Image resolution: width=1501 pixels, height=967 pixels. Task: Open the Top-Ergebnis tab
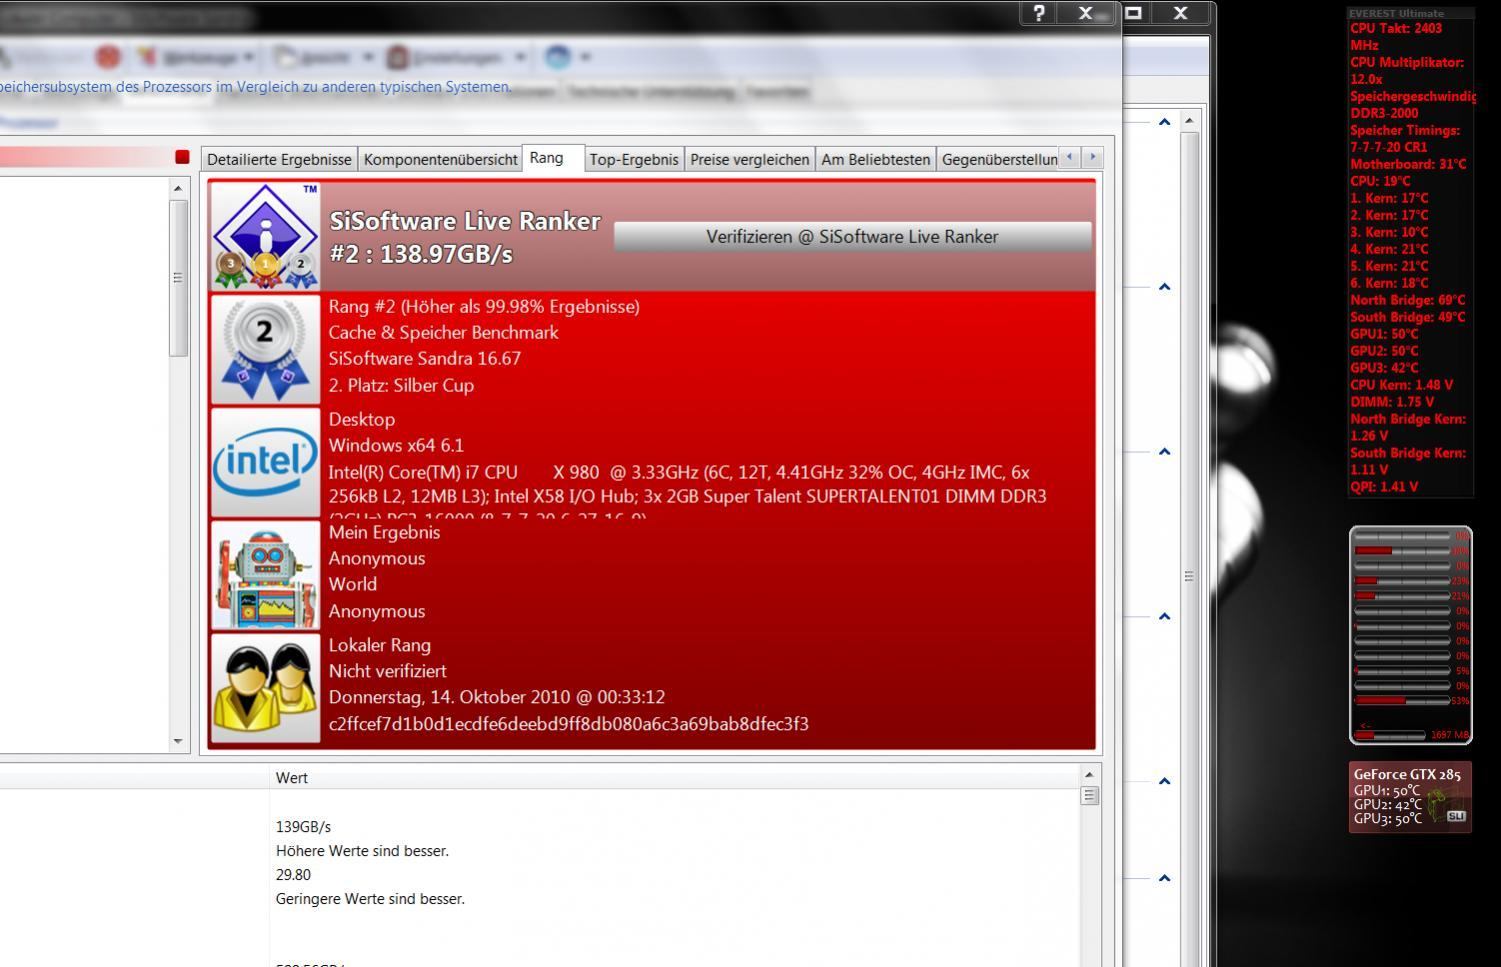(633, 159)
